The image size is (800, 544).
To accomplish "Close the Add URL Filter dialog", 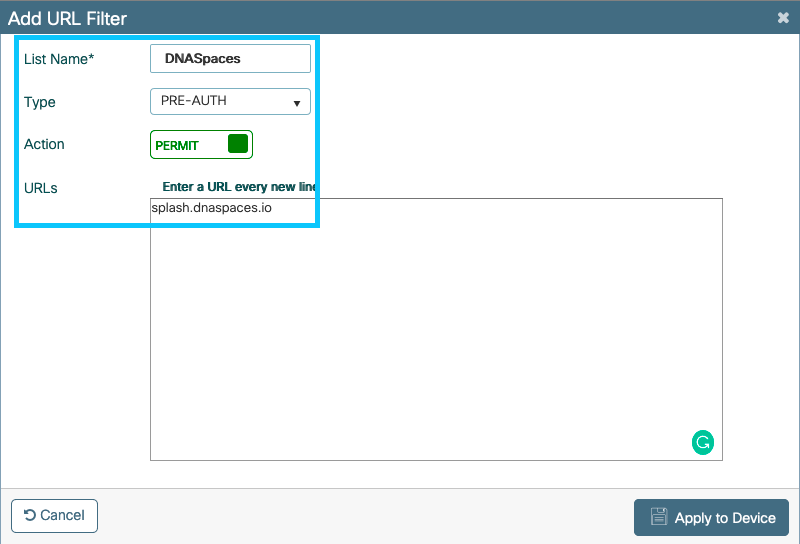I will pyautogui.click(x=783, y=18).
